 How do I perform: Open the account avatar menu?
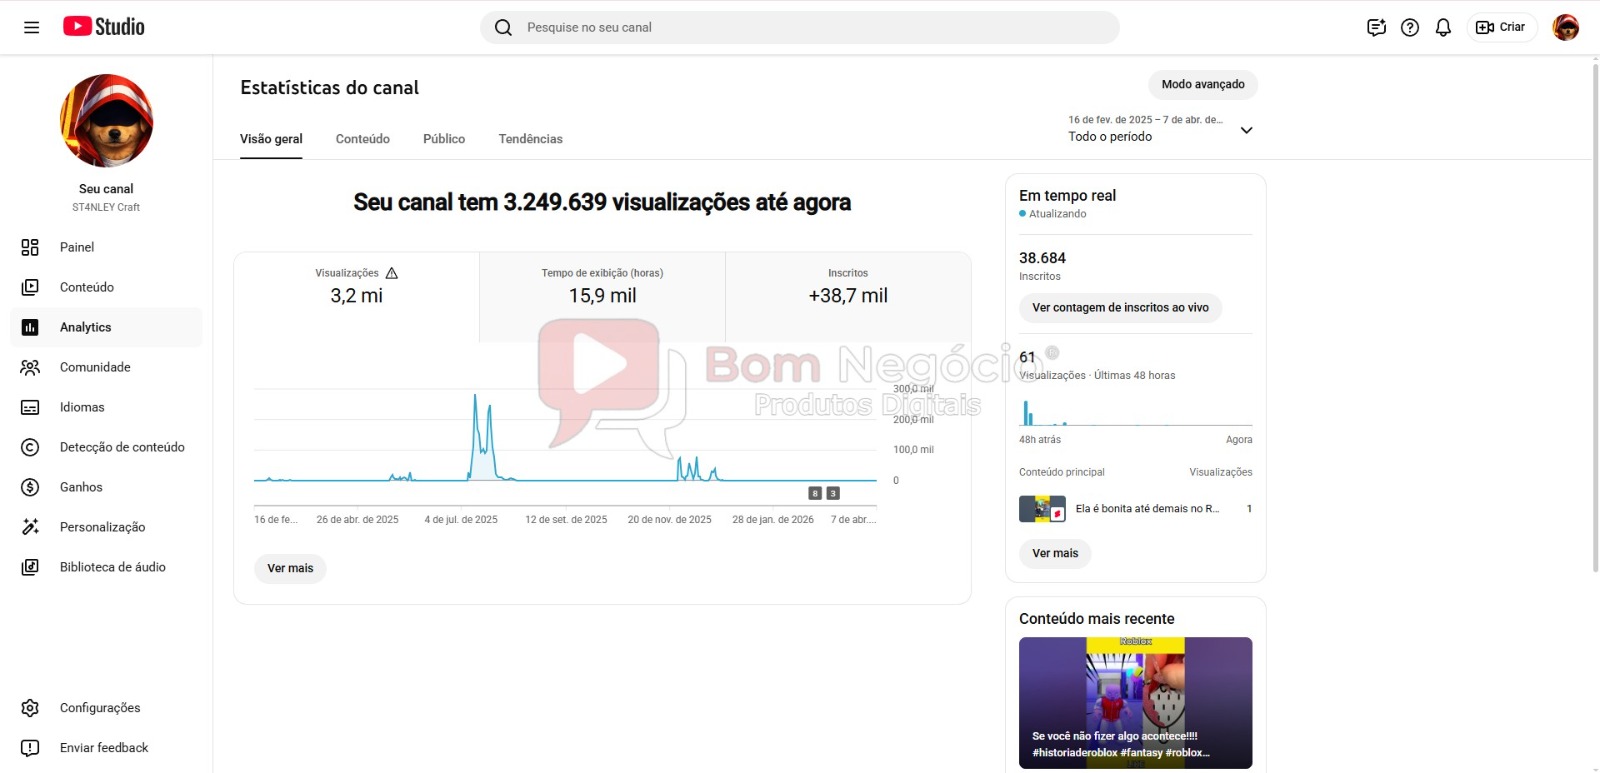pos(1565,27)
